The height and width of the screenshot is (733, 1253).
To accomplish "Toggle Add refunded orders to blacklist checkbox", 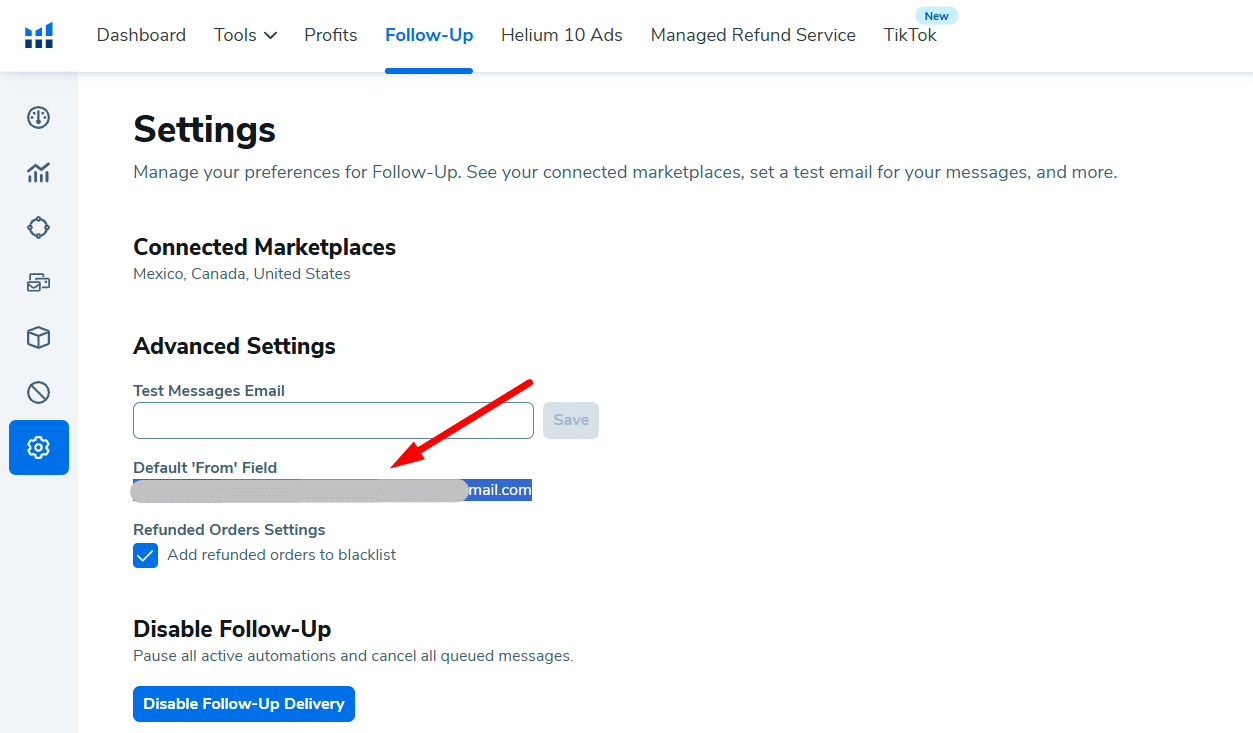I will (x=146, y=555).
